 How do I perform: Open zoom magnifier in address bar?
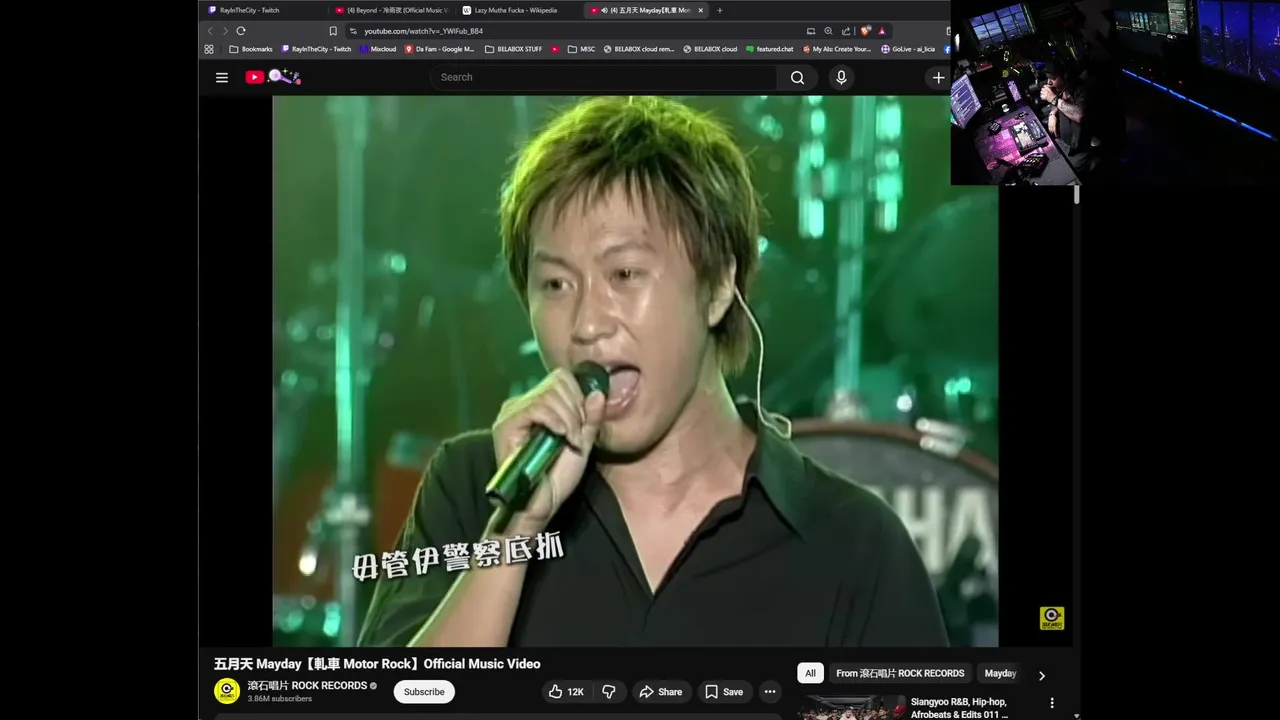pyautogui.click(x=828, y=31)
